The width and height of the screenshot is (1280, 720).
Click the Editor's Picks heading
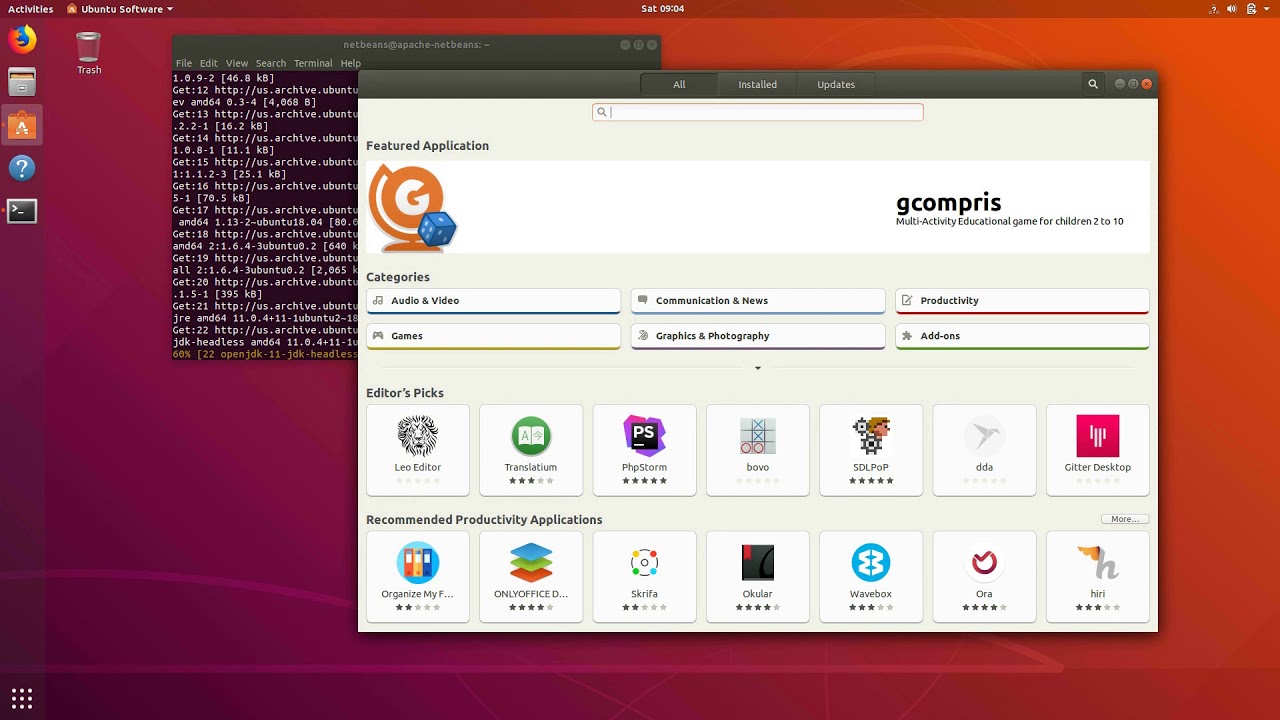[405, 393]
